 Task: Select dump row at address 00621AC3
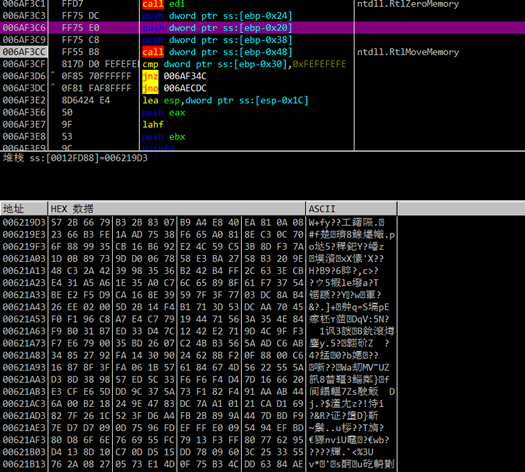point(198,404)
